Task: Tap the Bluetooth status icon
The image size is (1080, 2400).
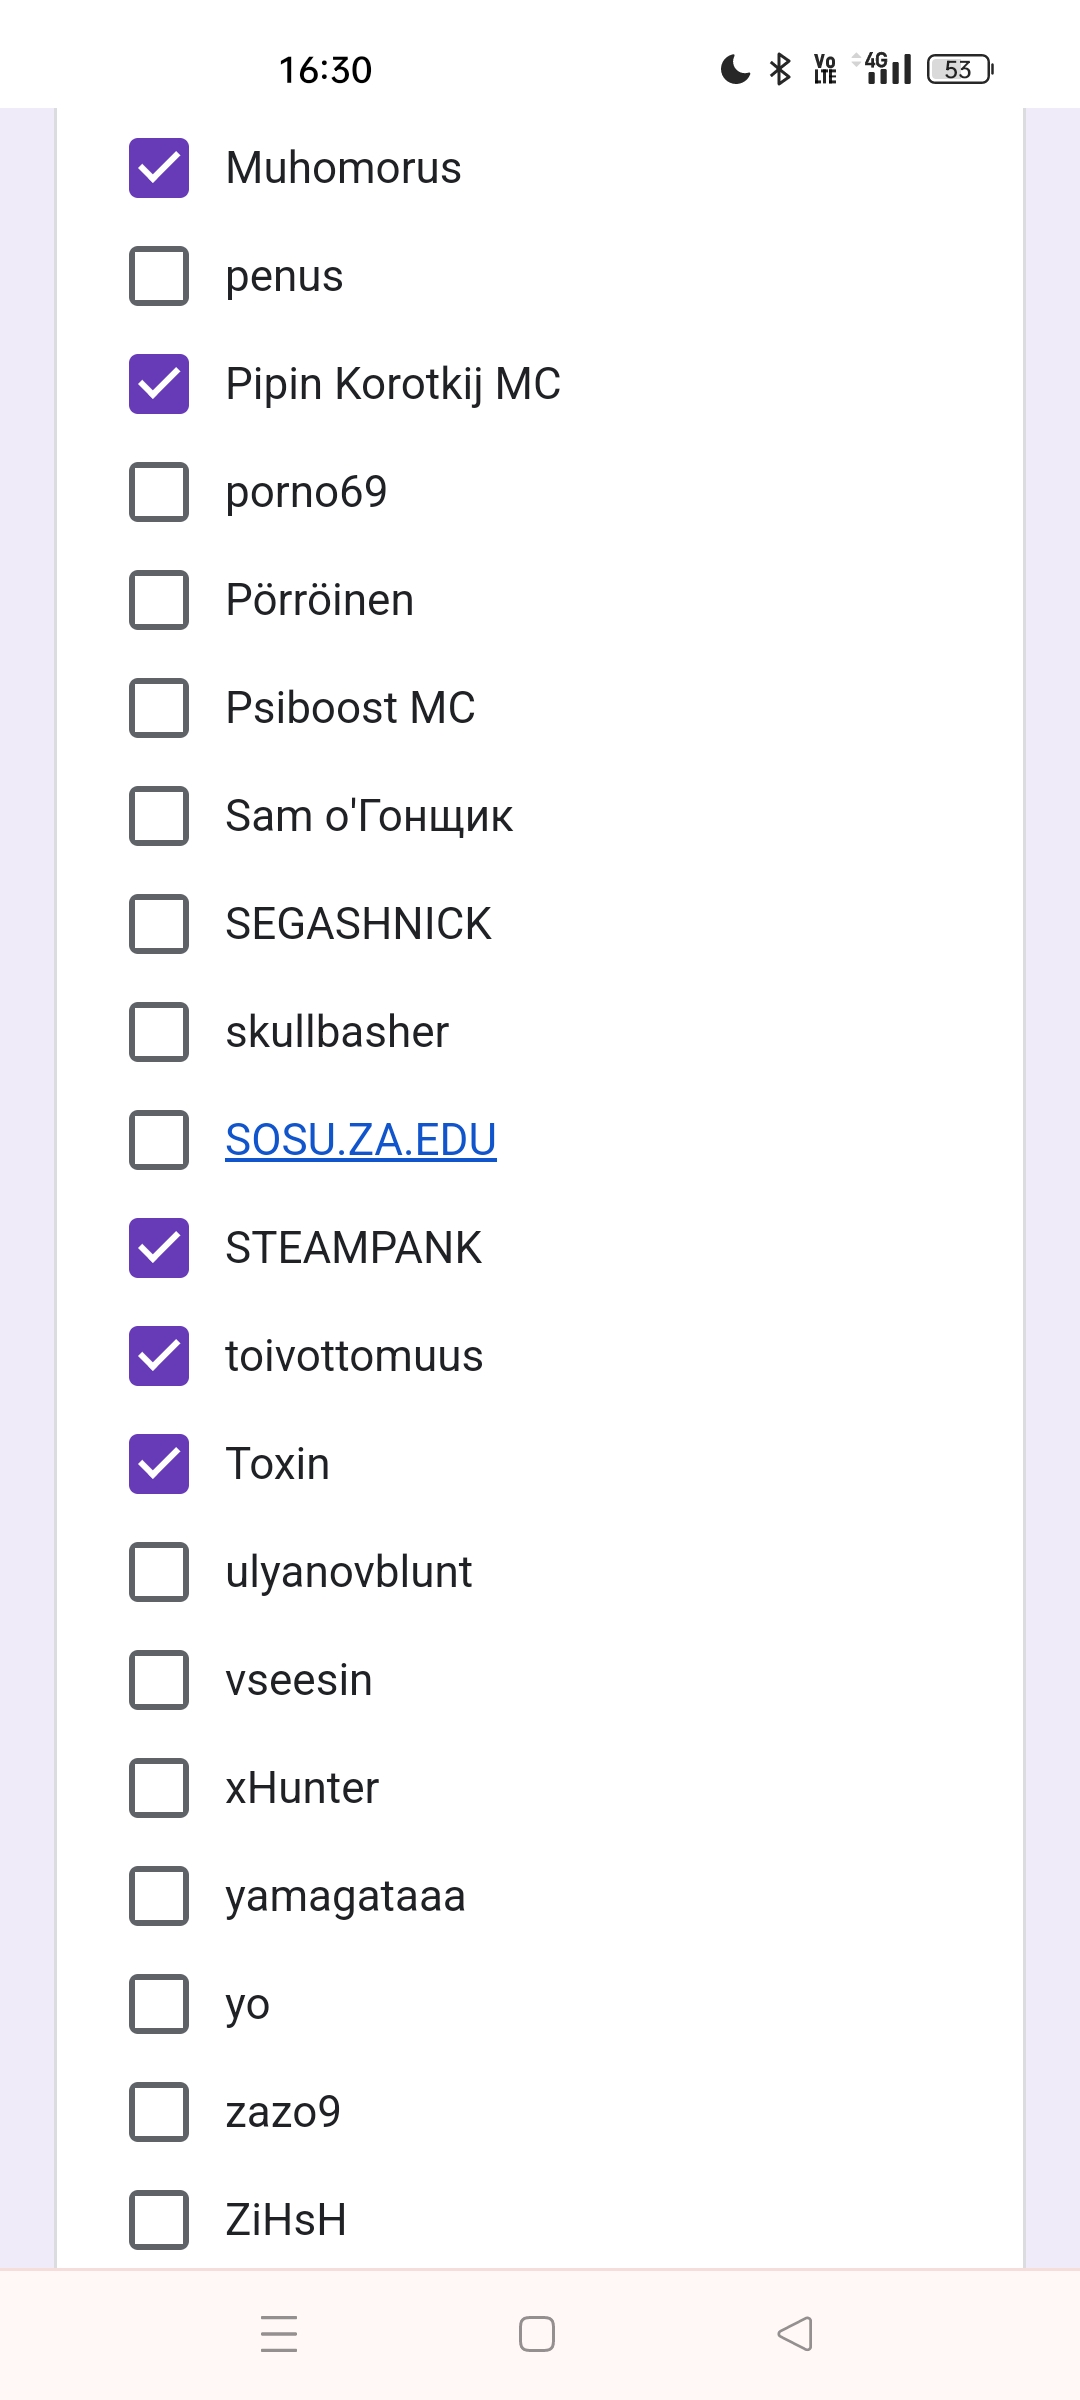Action: (780, 69)
